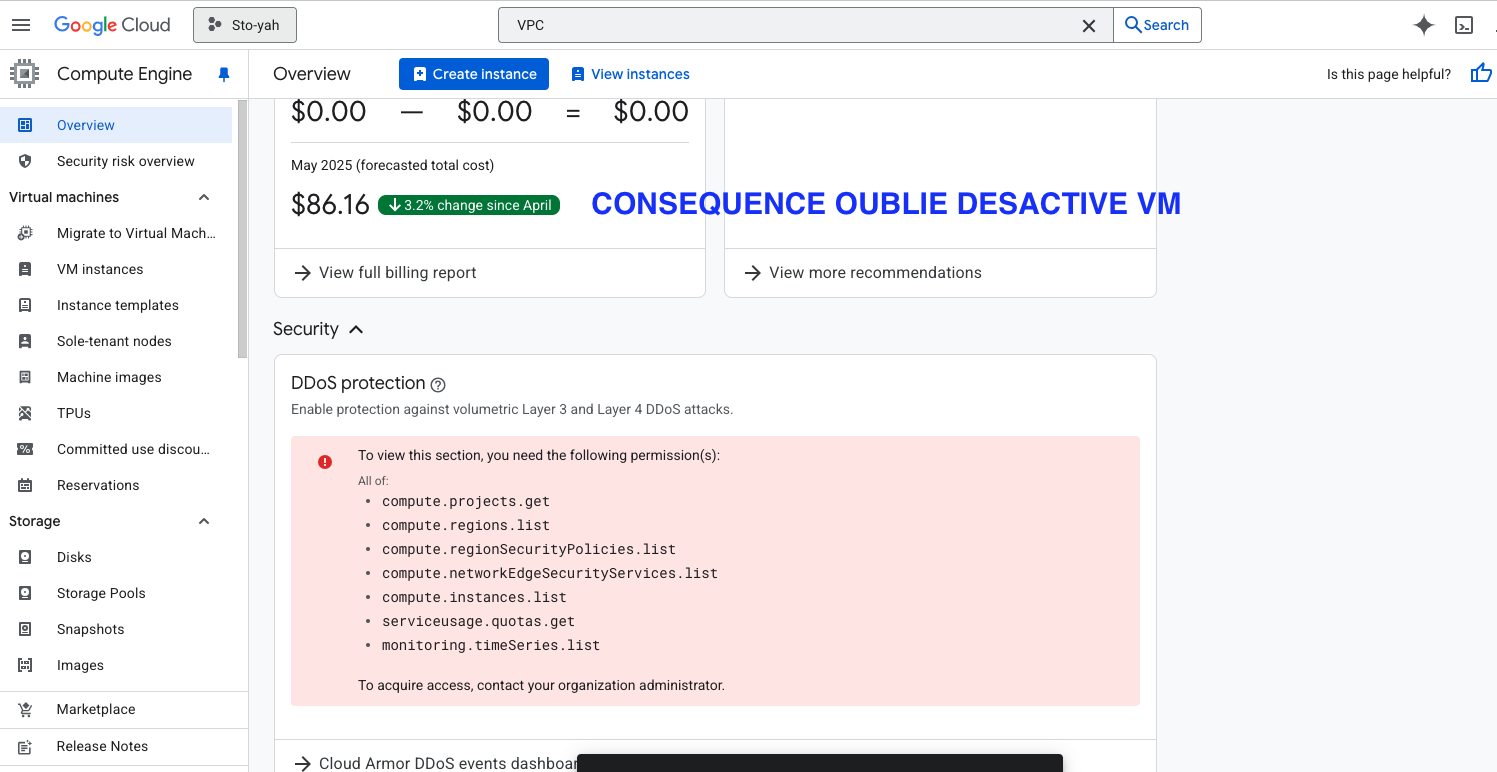Screen dimensions: 1497x772
Task: Click the TPUs icon in sidebar
Action: [26, 413]
